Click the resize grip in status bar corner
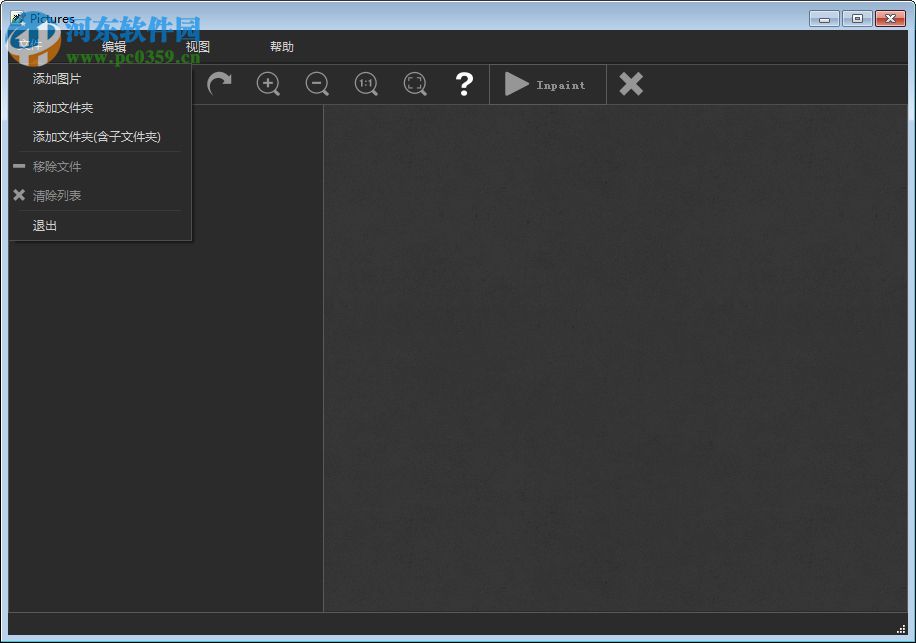This screenshot has height=643, width=916. 901,628
